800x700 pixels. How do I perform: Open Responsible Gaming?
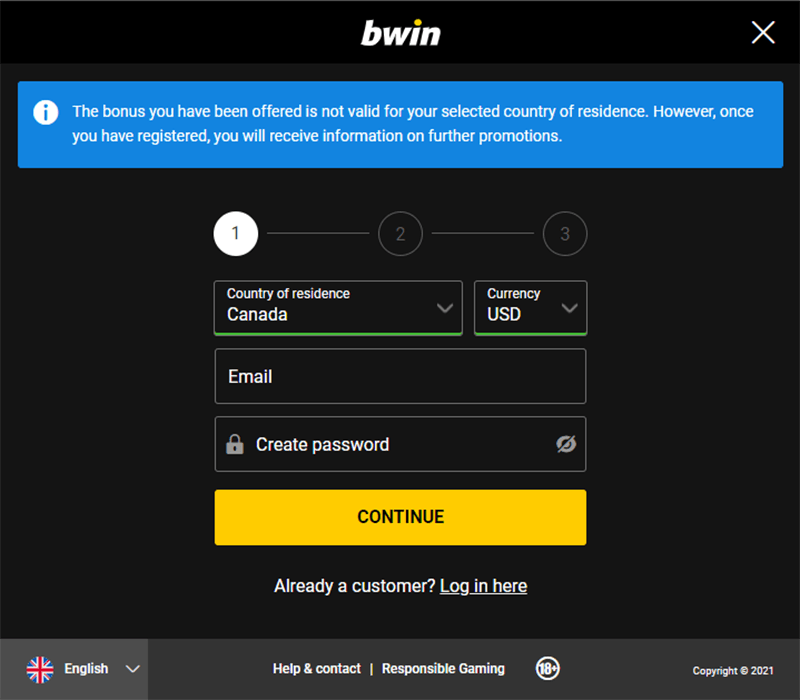pyautogui.click(x=443, y=668)
